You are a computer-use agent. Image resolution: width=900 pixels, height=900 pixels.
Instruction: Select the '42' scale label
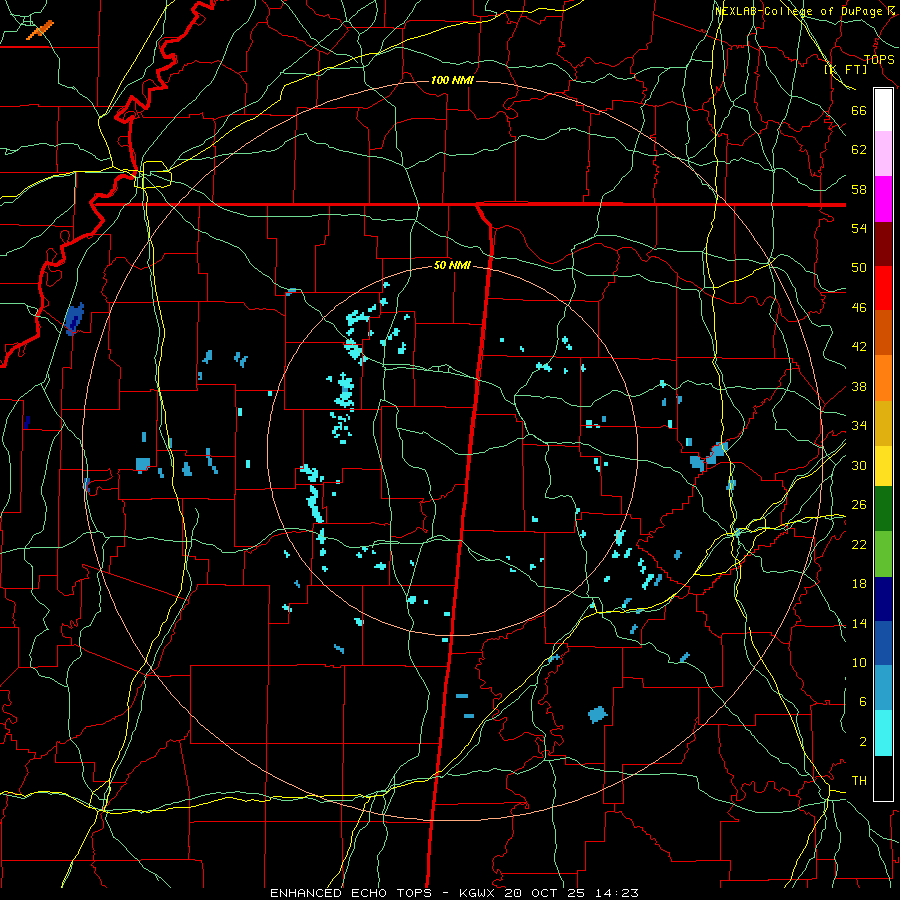(x=859, y=347)
